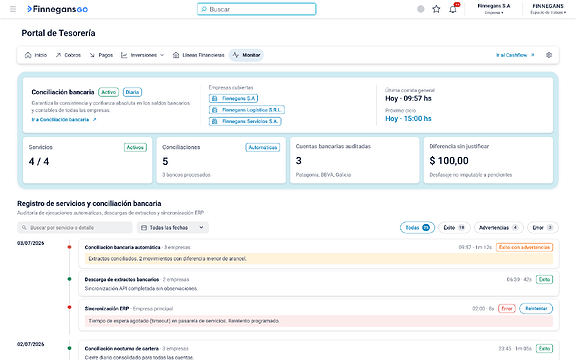This screenshot has height=360, width=576.
Task: Click the 03/07/2026 date label
Action: click(30, 243)
